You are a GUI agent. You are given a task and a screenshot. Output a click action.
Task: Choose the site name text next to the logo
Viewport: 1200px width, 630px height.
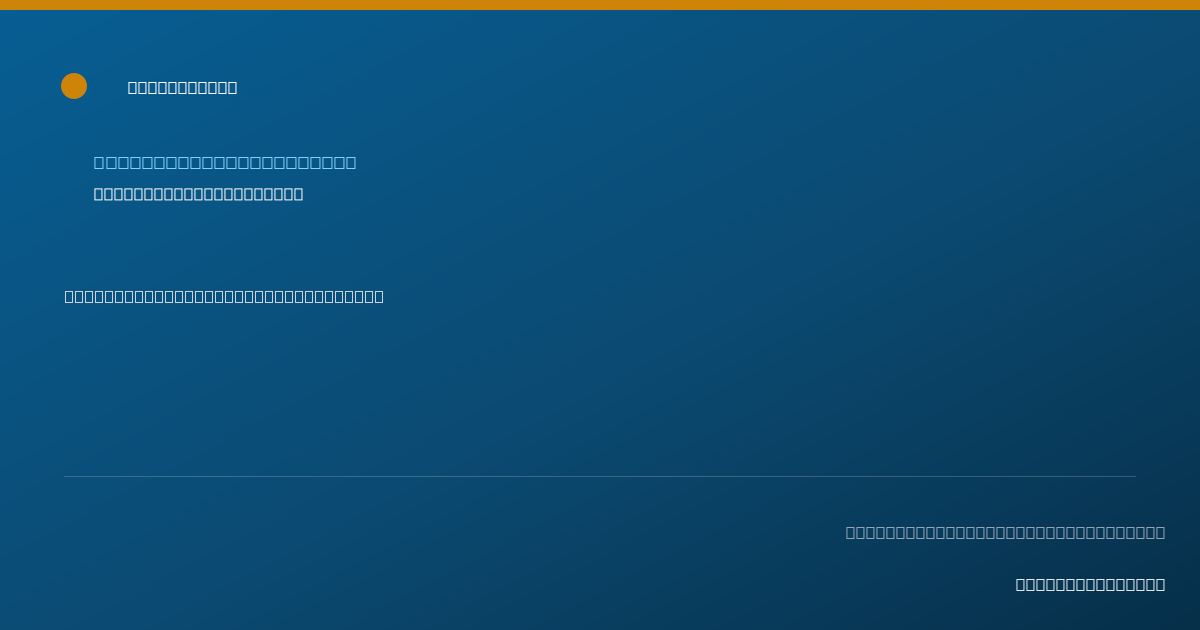coord(183,87)
